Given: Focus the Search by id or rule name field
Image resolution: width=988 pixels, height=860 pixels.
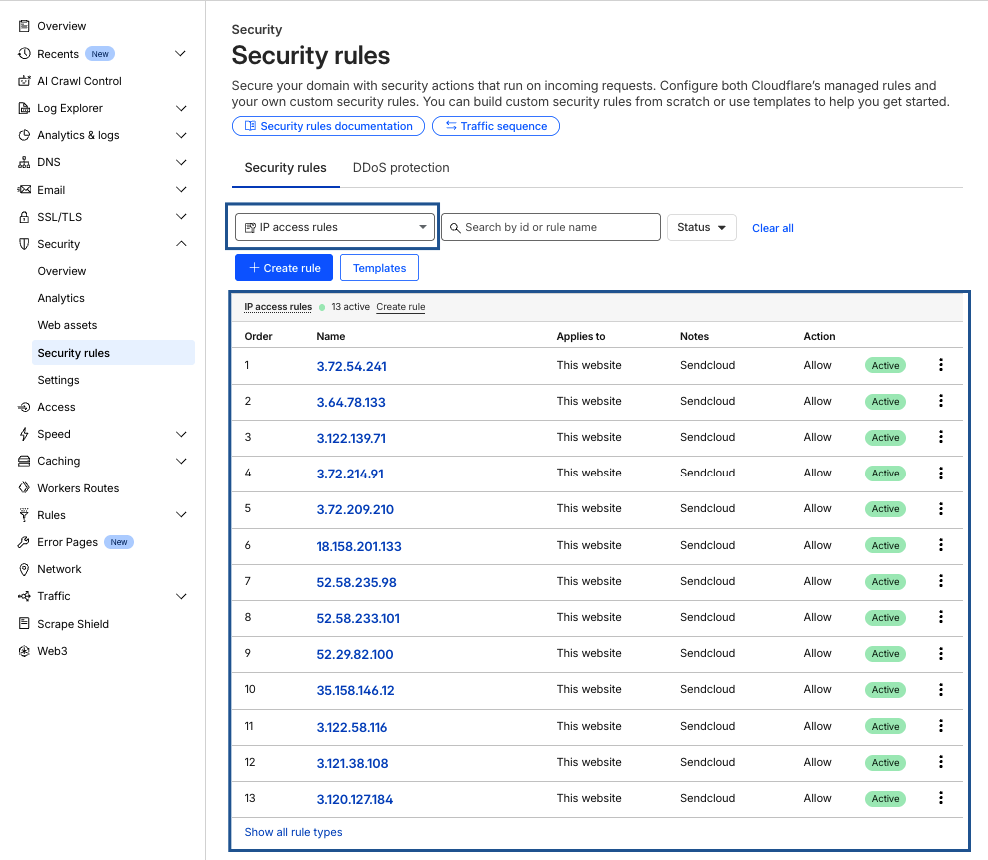Looking at the screenshot, I should tap(551, 227).
